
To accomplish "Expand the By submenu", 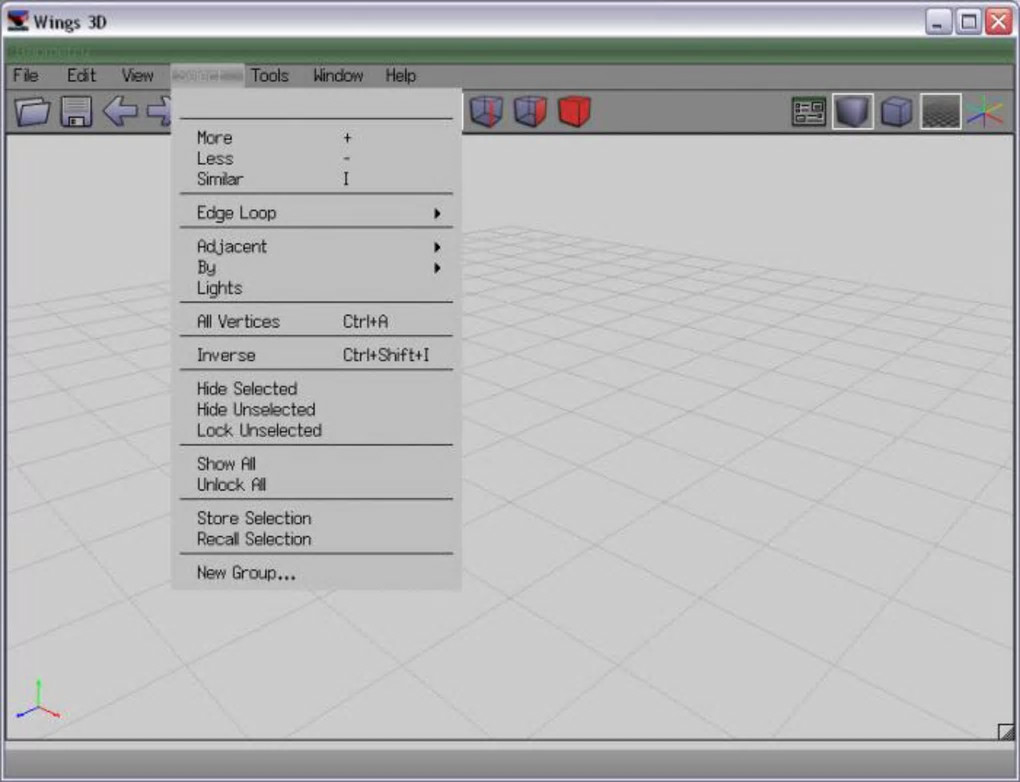I will tap(316, 267).
